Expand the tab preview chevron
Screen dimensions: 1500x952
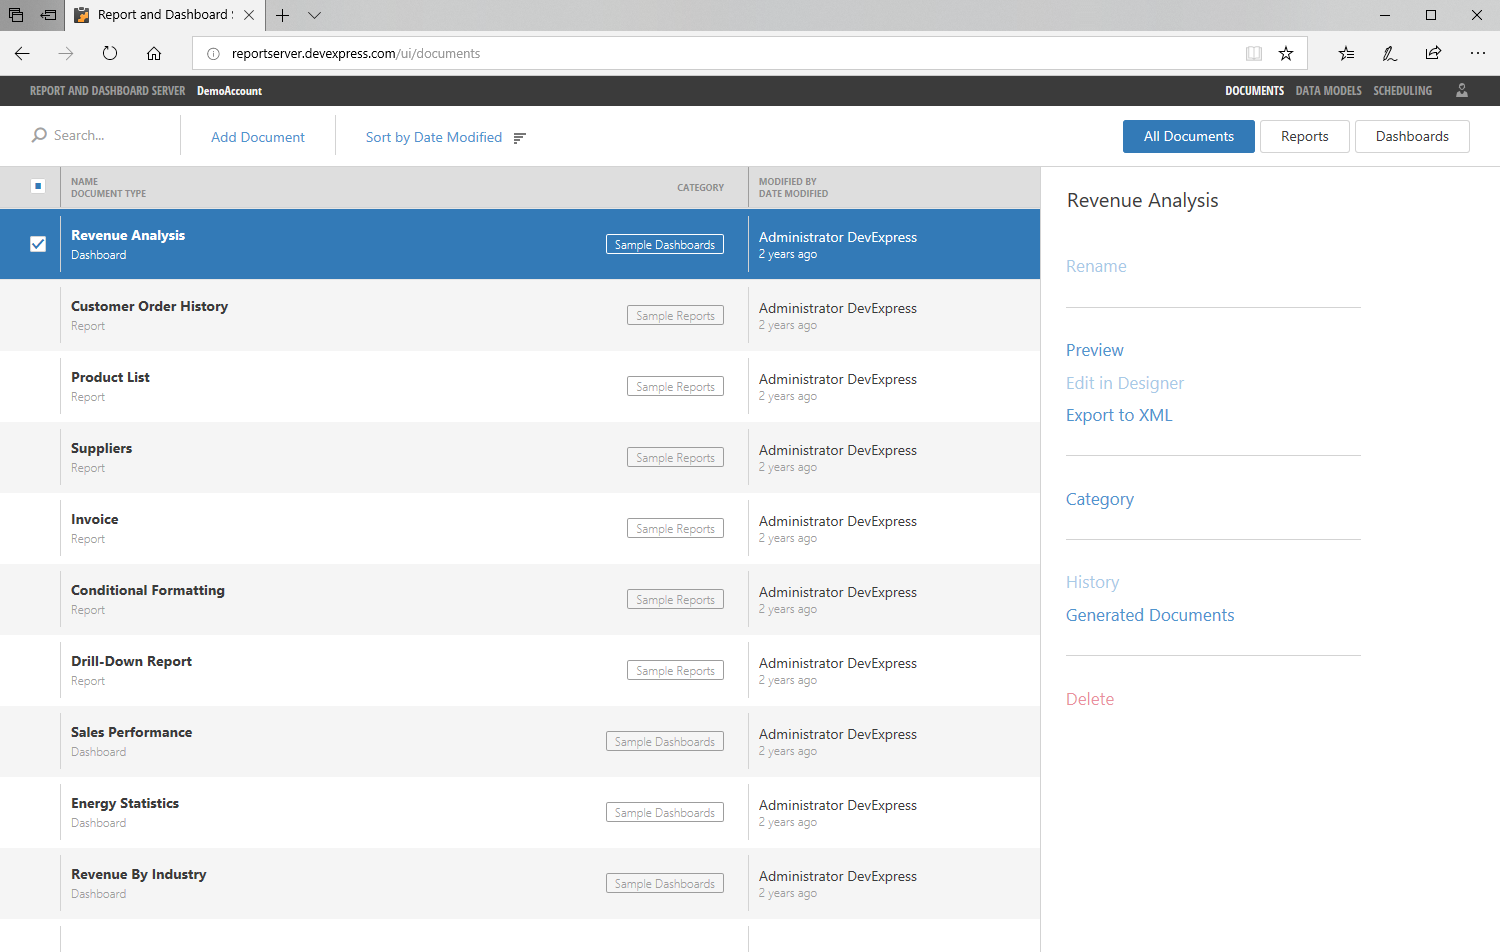[x=315, y=16]
